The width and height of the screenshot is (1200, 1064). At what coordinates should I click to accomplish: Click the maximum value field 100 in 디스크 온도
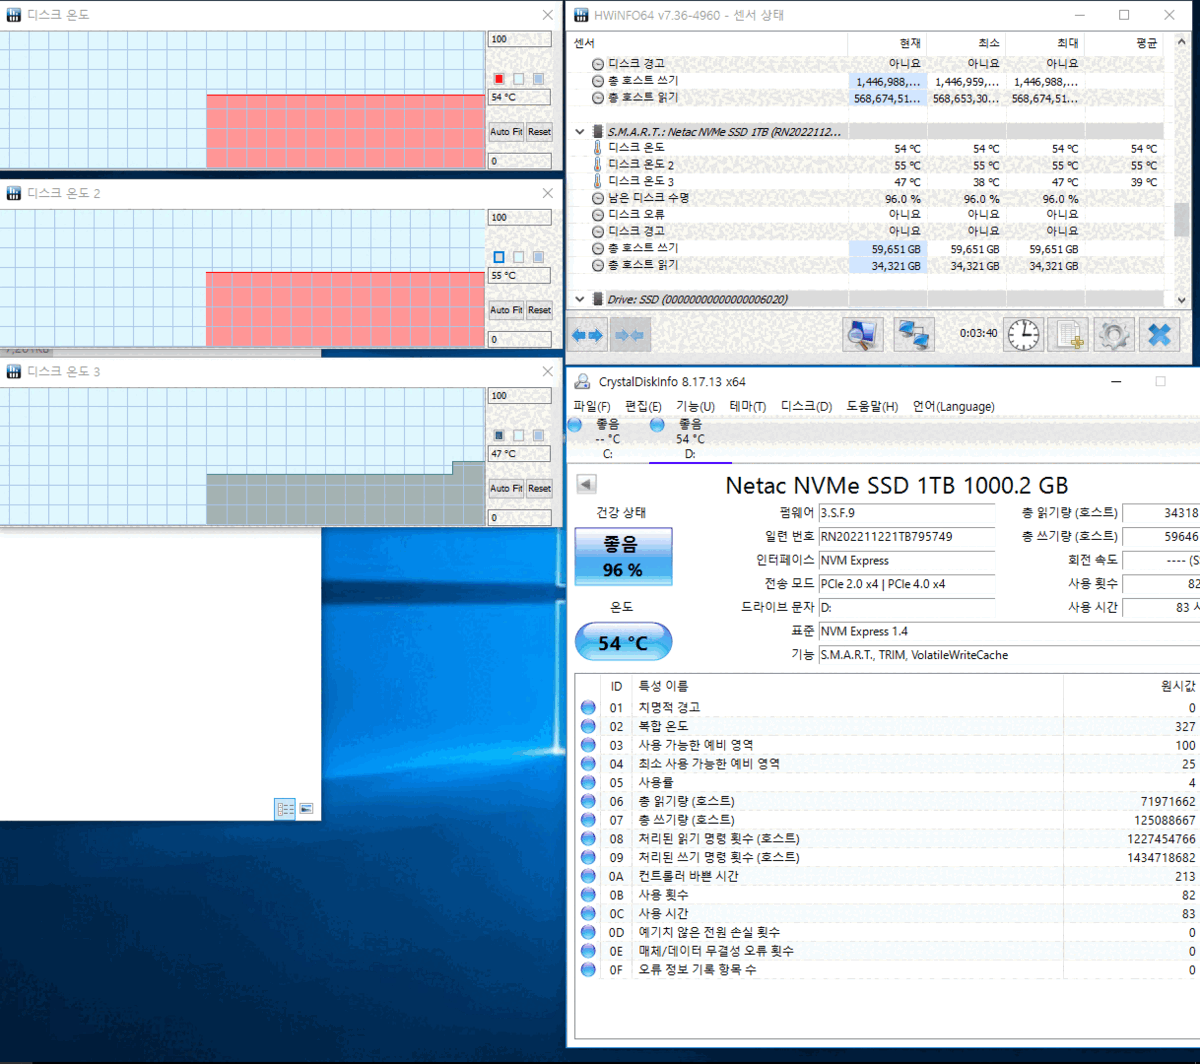(519, 39)
